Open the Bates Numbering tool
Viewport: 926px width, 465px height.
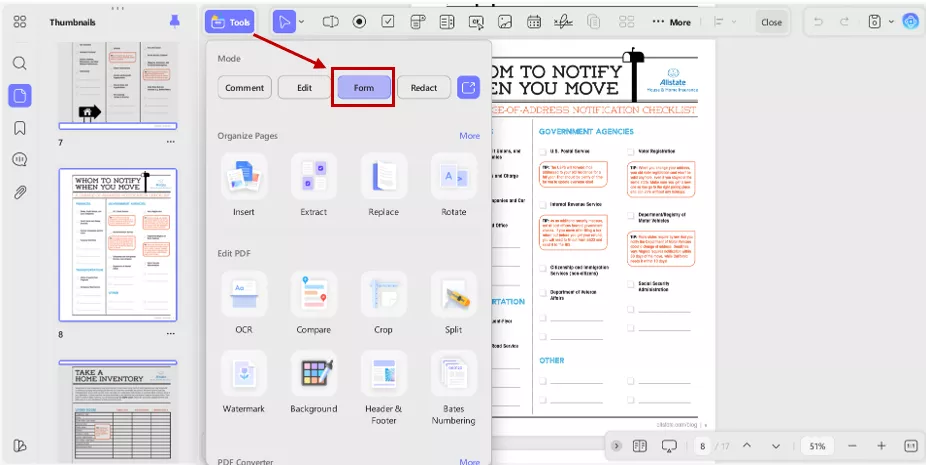[x=454, y=388]
